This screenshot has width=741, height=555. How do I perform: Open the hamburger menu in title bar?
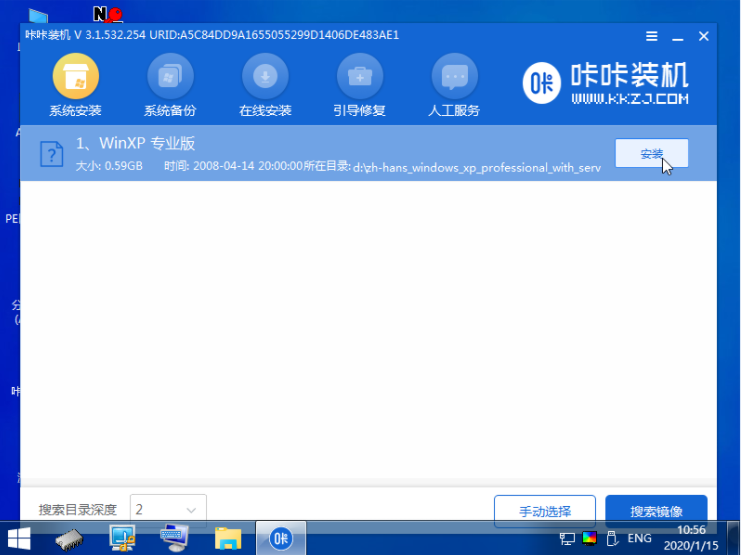(x=652, y=36)
